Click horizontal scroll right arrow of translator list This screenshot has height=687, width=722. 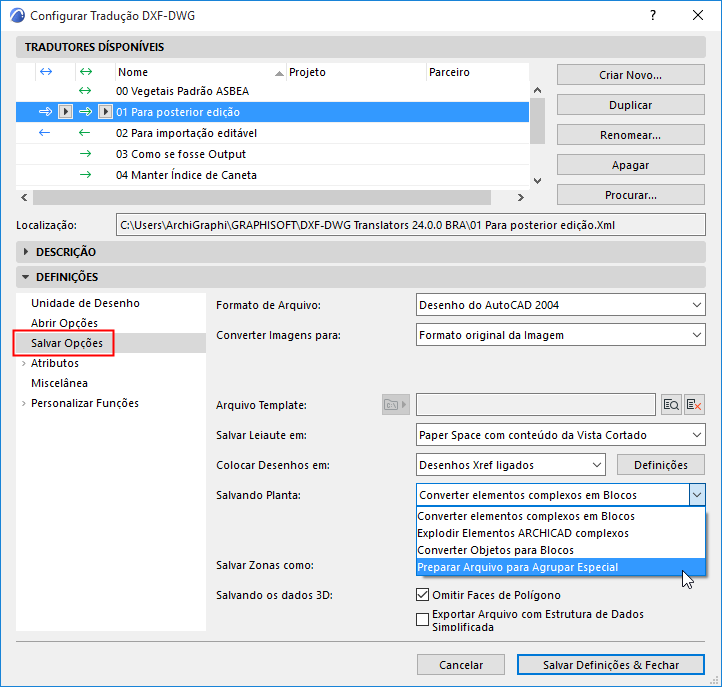coord(520,198)
